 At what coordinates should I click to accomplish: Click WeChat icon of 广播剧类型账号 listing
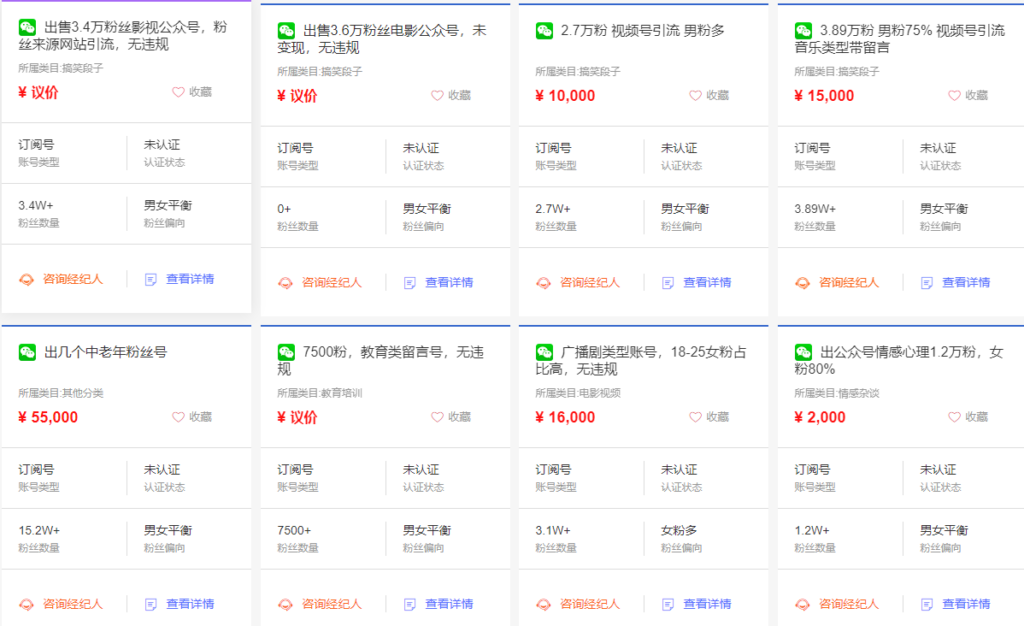coord(544,352)
